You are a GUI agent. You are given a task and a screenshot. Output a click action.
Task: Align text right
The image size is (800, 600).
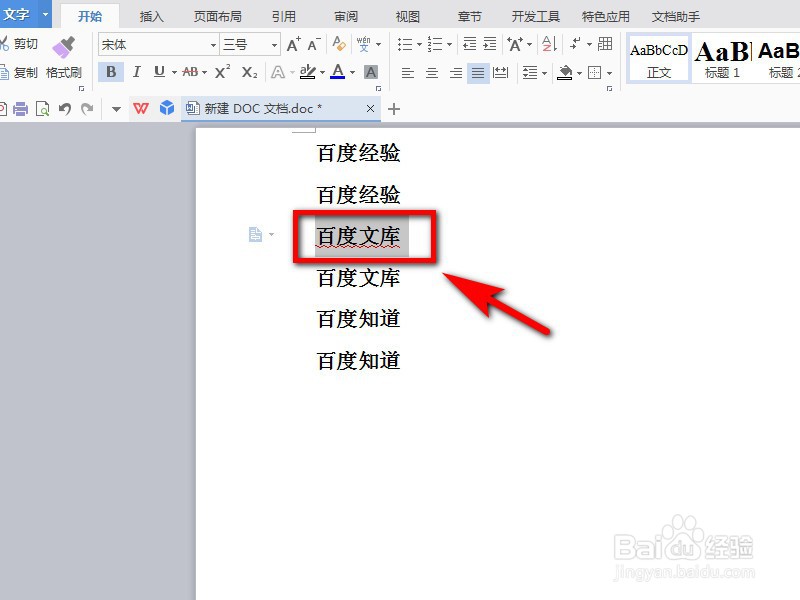(456, 73)
